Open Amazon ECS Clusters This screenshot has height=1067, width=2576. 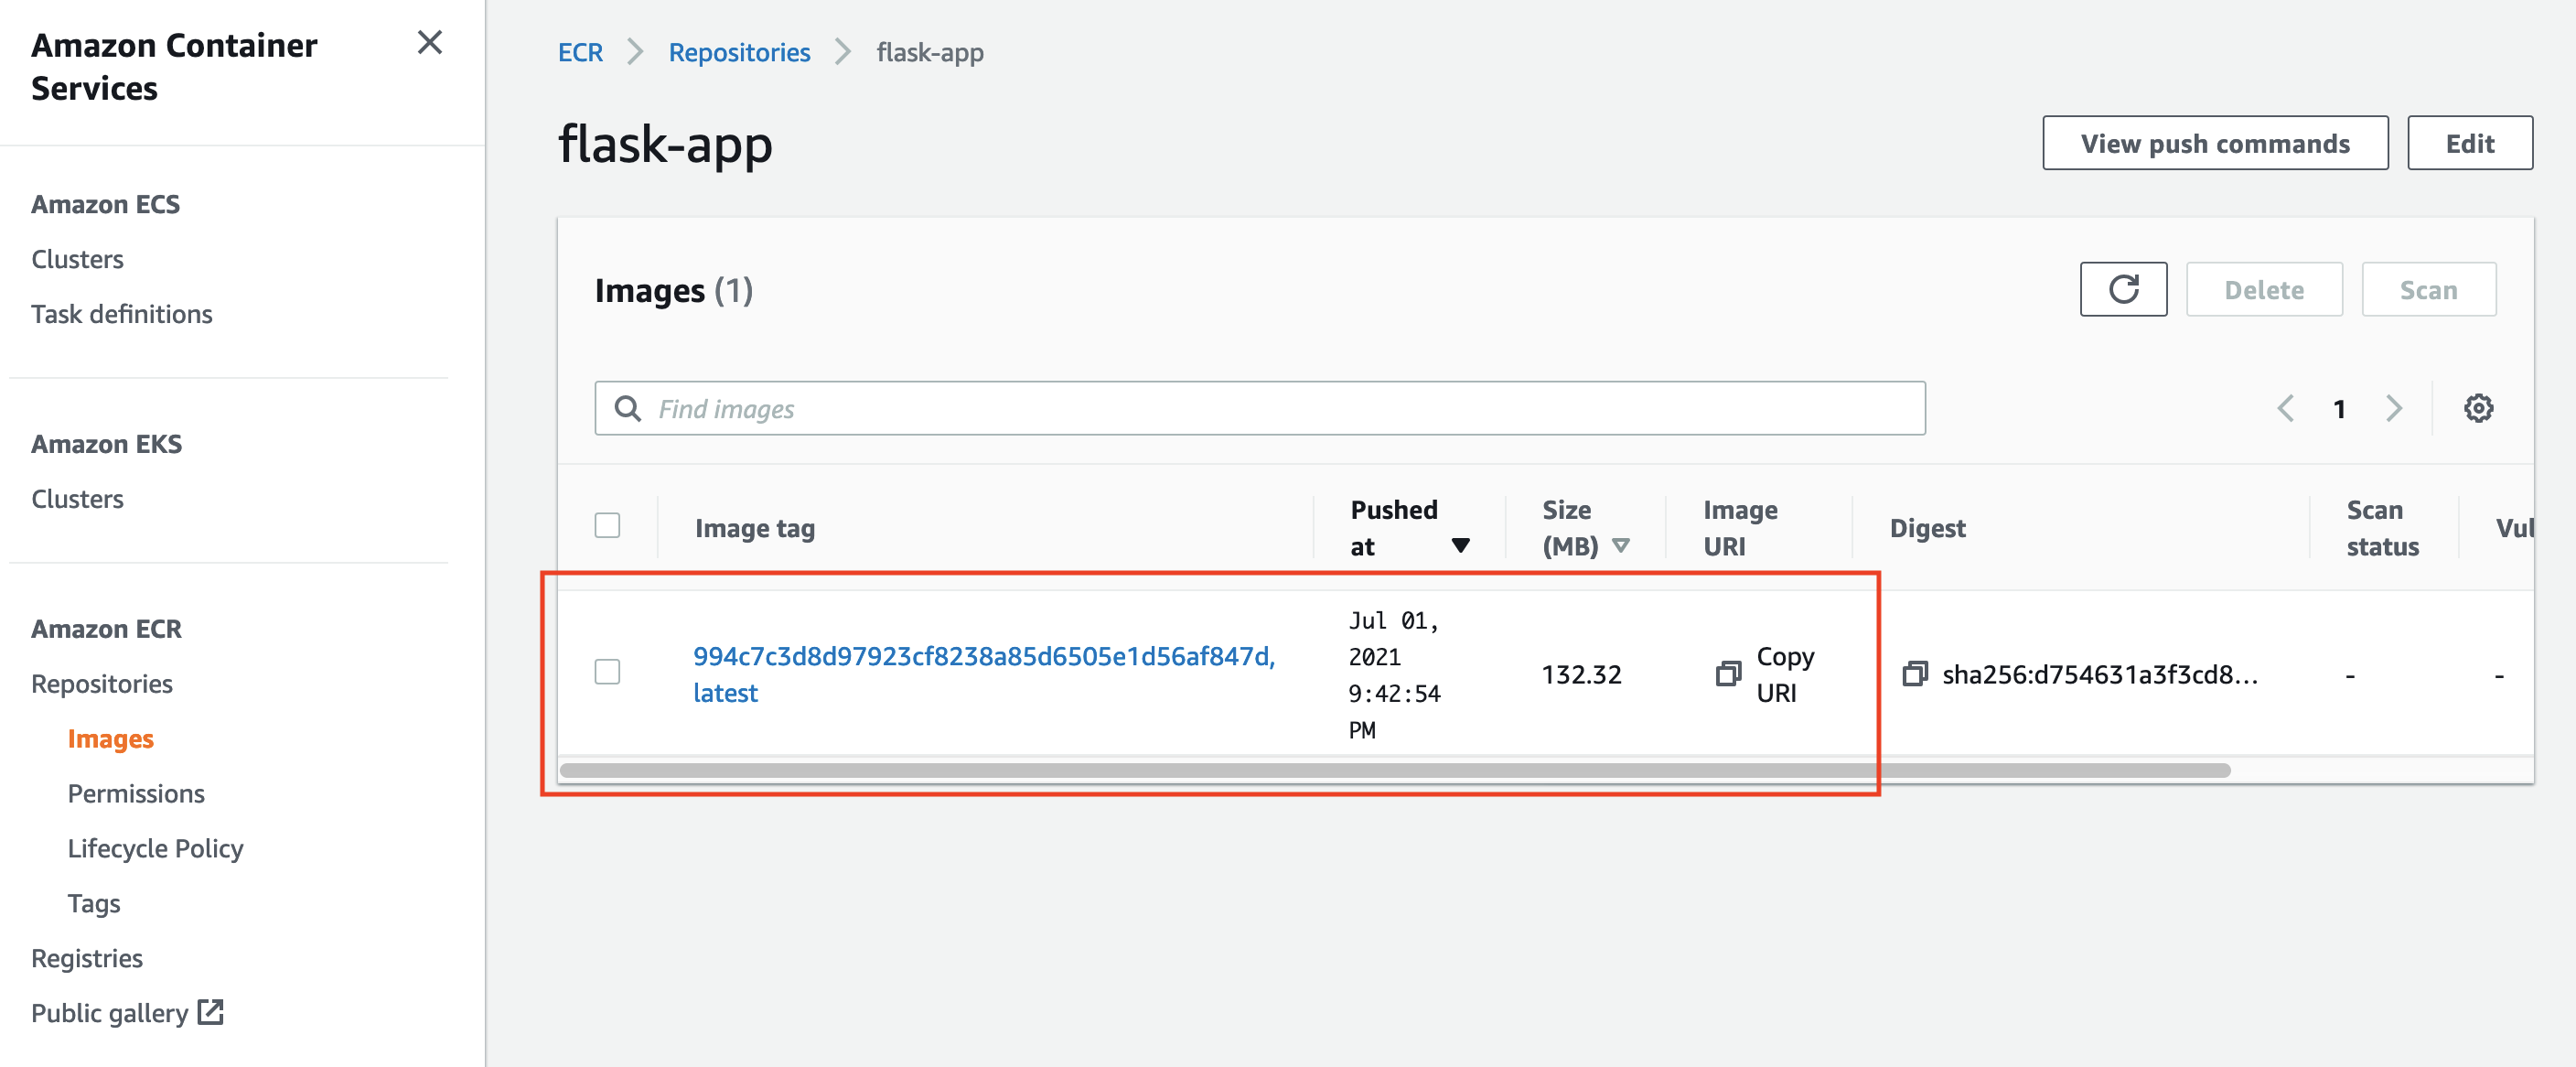click(x=77, y=259)
